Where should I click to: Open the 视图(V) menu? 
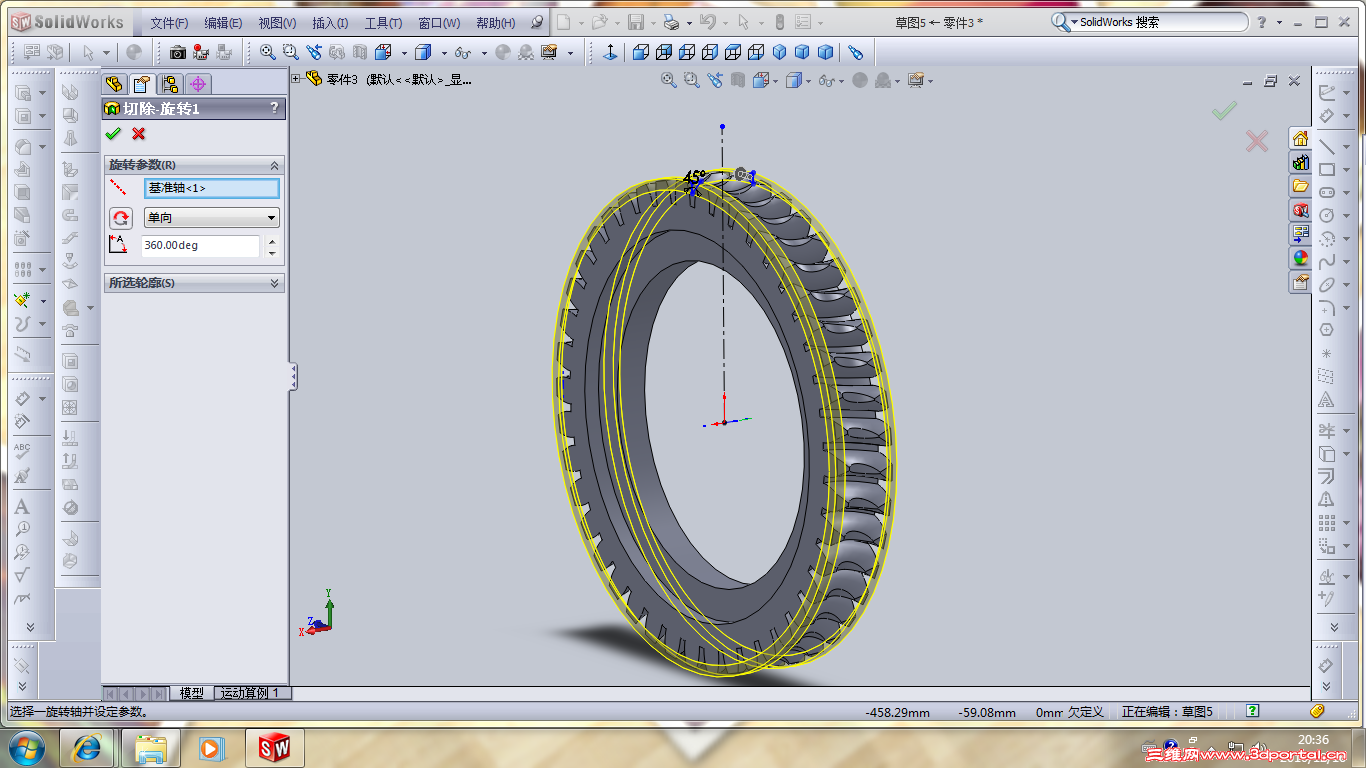point(277,23)
